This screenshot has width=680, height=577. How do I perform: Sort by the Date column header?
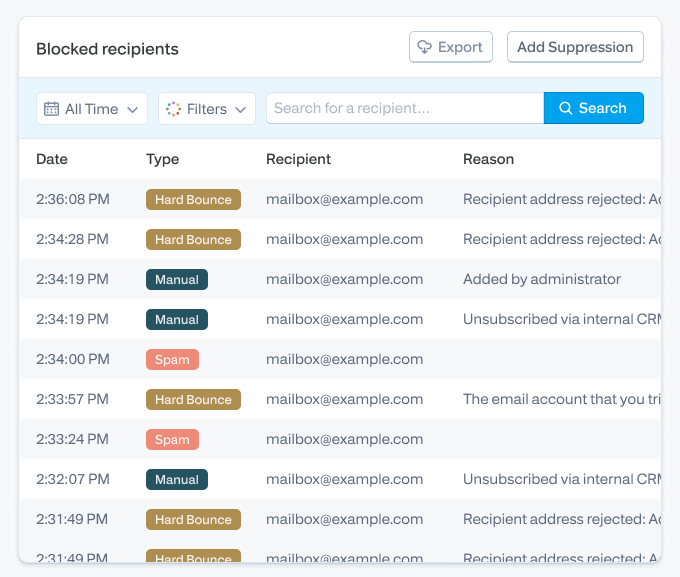52,159
